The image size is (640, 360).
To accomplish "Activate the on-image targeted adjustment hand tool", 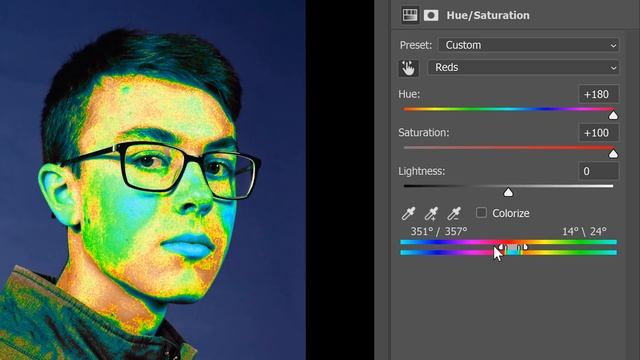I will click(408, 68).
